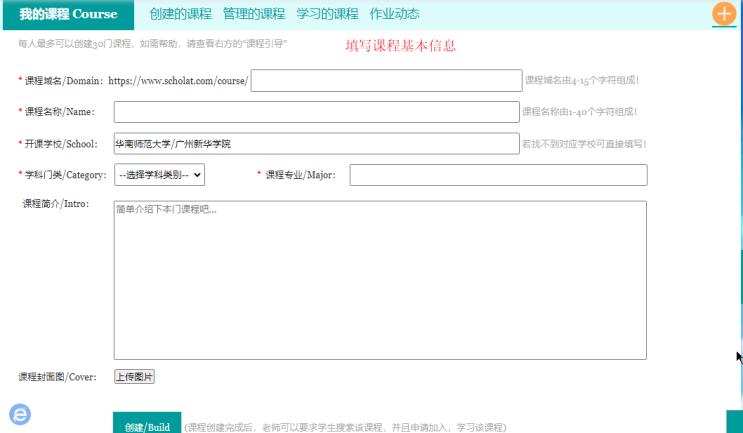Click the 填写课程基本信息 red heading
Image resolution: width=743 pixels, height=433 pixels.
400,45
